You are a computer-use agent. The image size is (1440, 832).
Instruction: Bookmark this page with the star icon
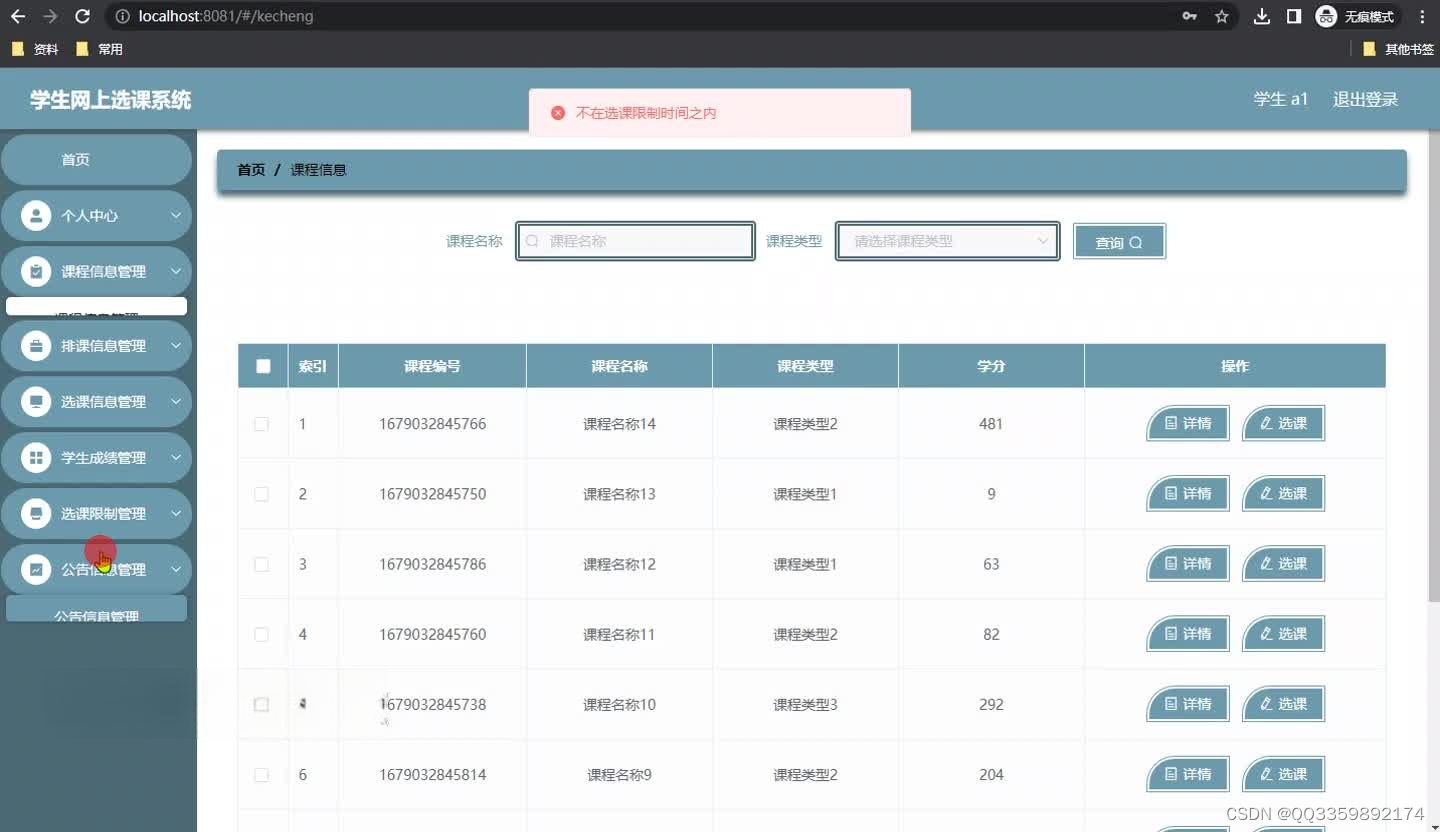(x=1221, y=16)
